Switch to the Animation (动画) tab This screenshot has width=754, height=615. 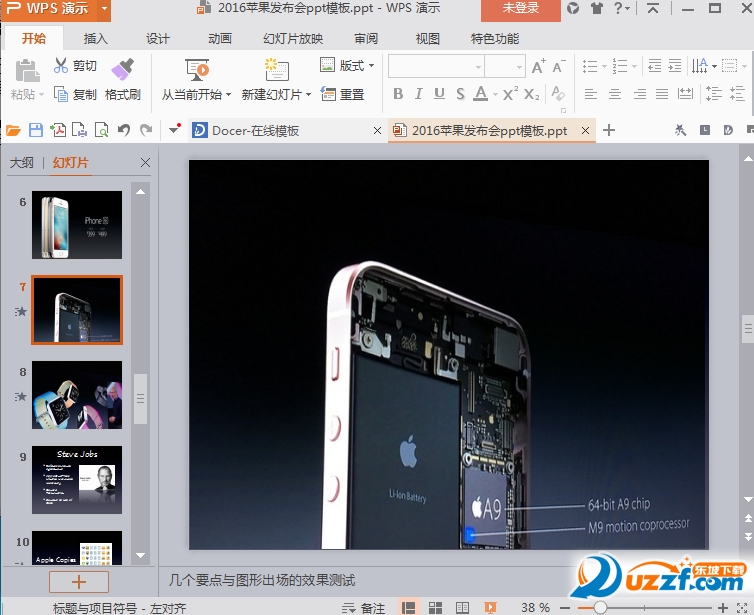click(x=220, y=38)
